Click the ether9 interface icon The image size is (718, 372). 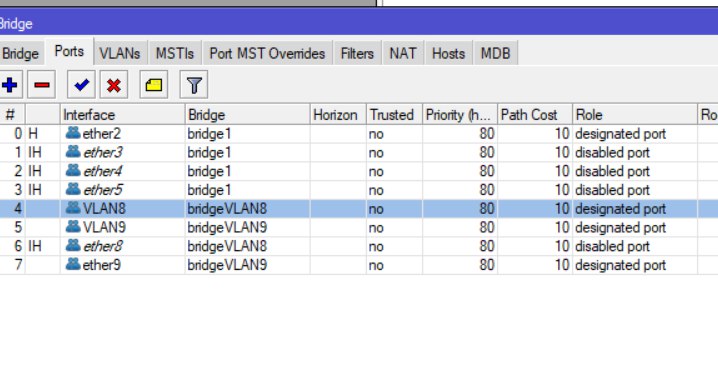click(73, 265)
